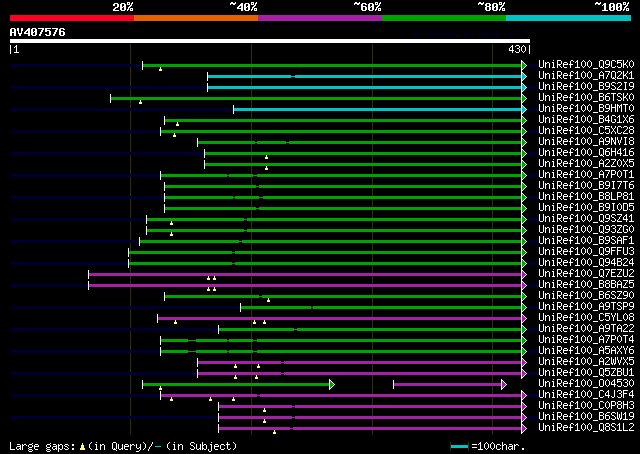
Task: Click the yellow gap marker under UniRef100_C0P8H3 bar
Action: (264, 410)
